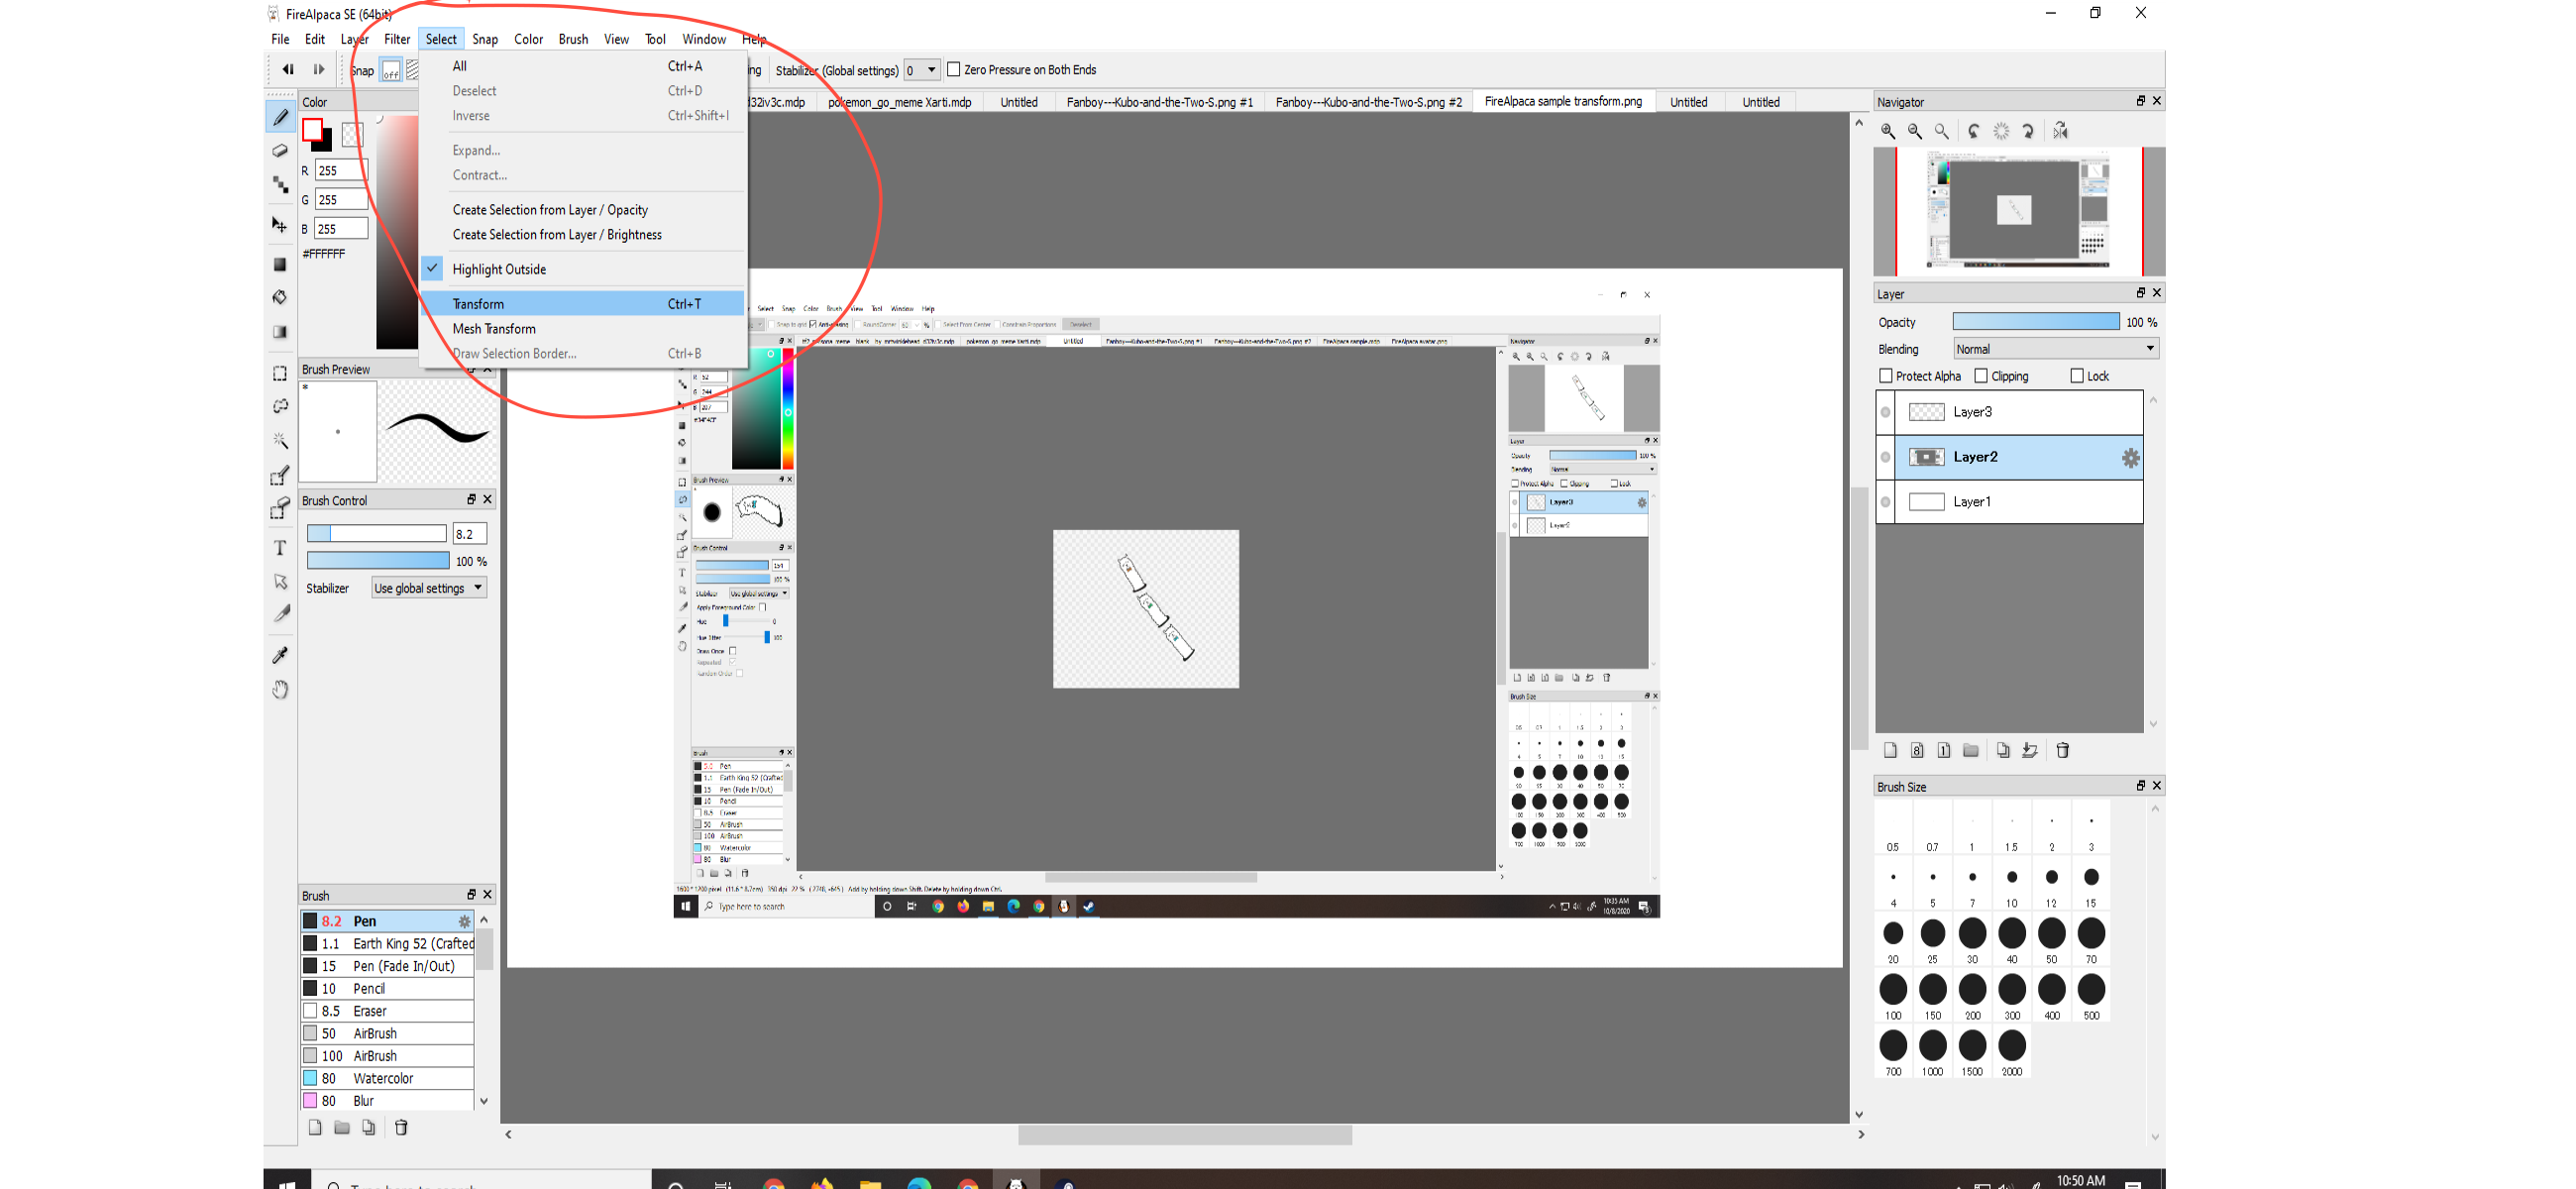
Task: Open the Blending mode dropdown
Action: [2056, 349]
